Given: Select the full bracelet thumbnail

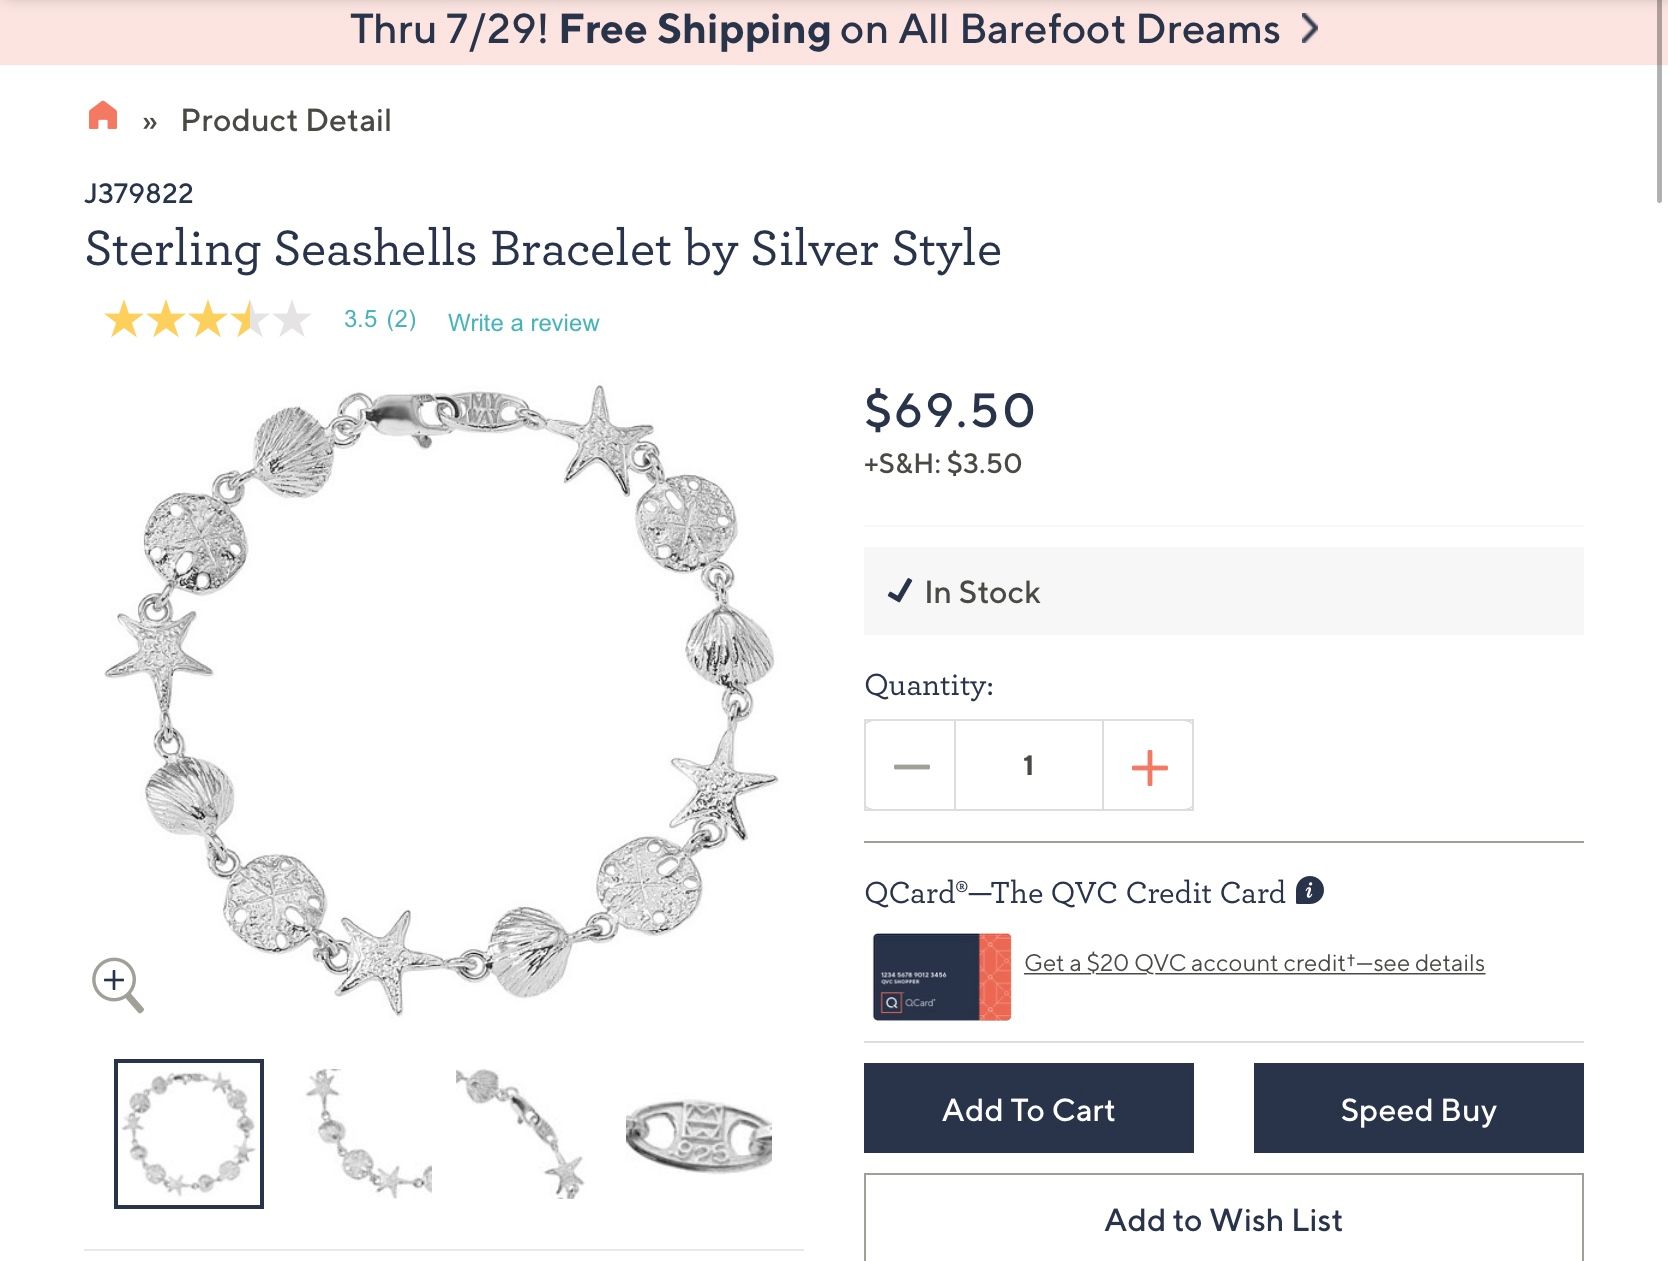Looking at the screenshot, I should [189, 1133].
